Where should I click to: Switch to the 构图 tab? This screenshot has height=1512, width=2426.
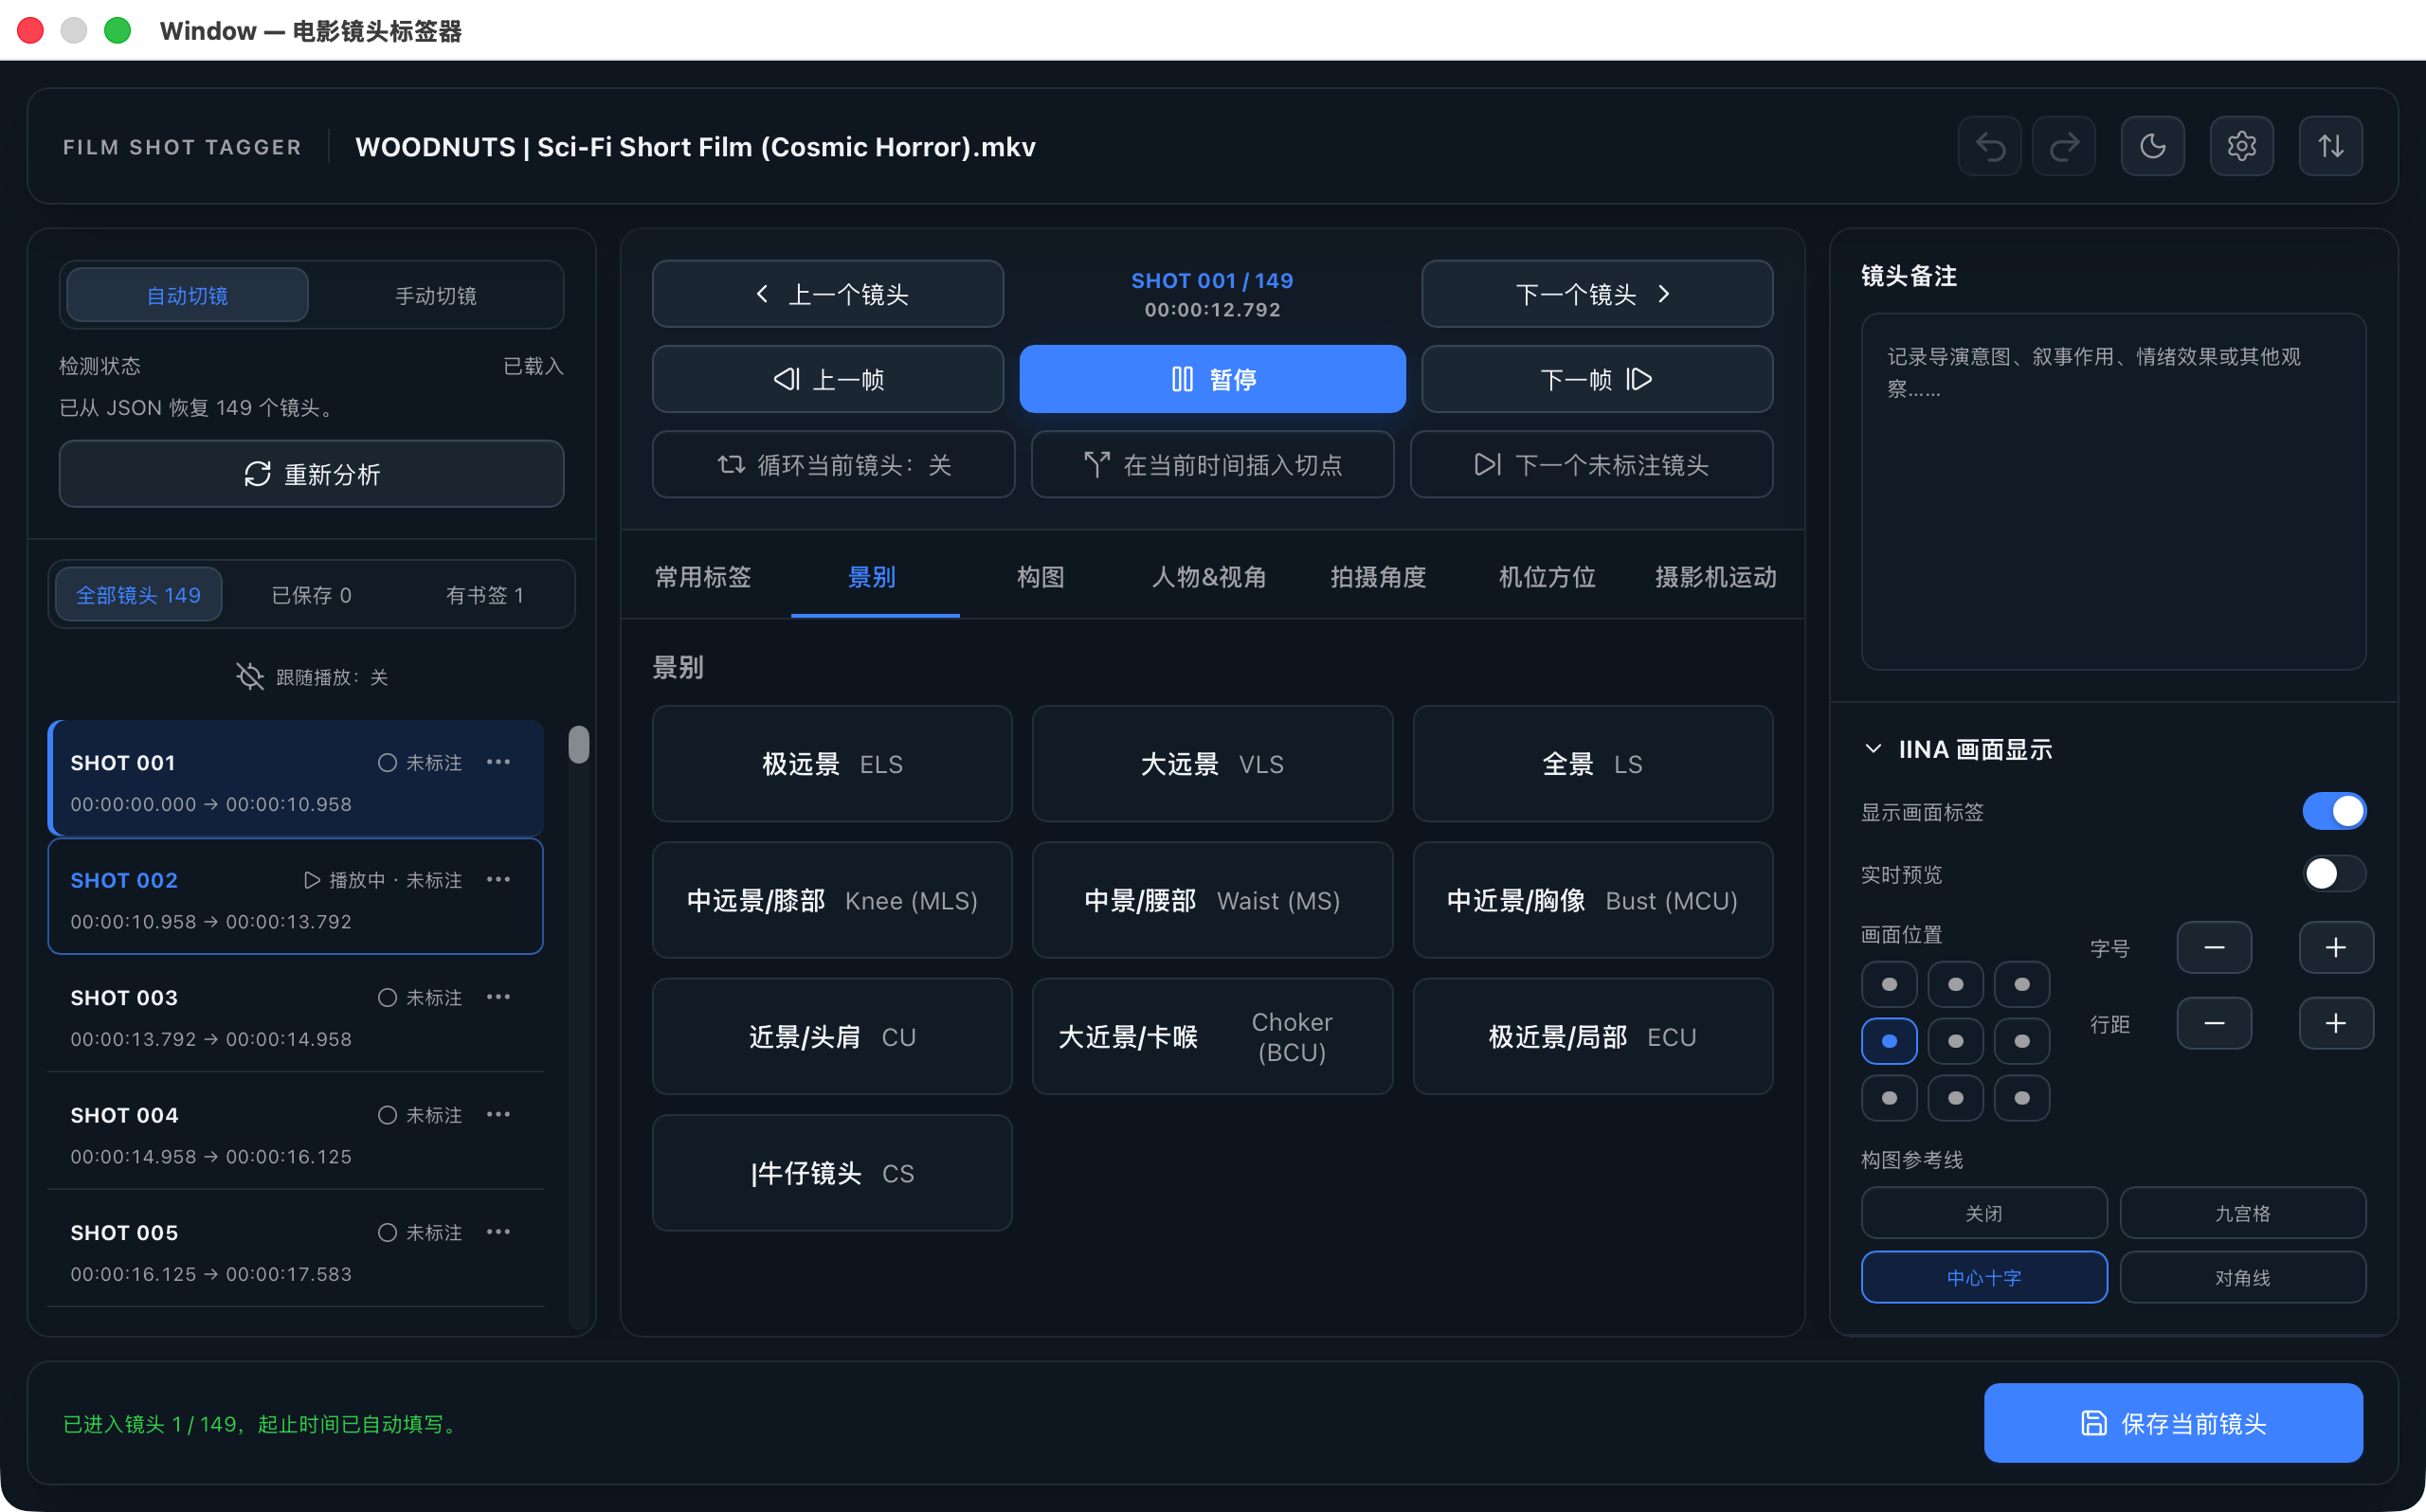coord(1040,577)
